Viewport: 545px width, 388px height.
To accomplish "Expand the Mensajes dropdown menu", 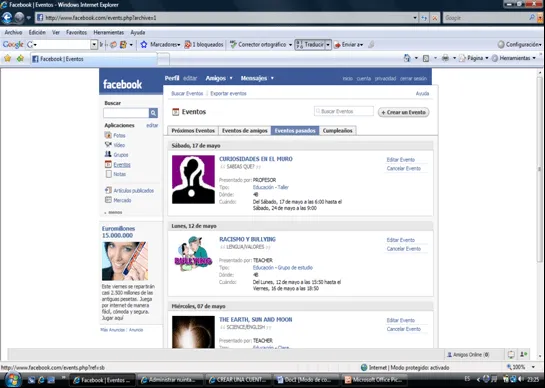I will click(272, 78).
